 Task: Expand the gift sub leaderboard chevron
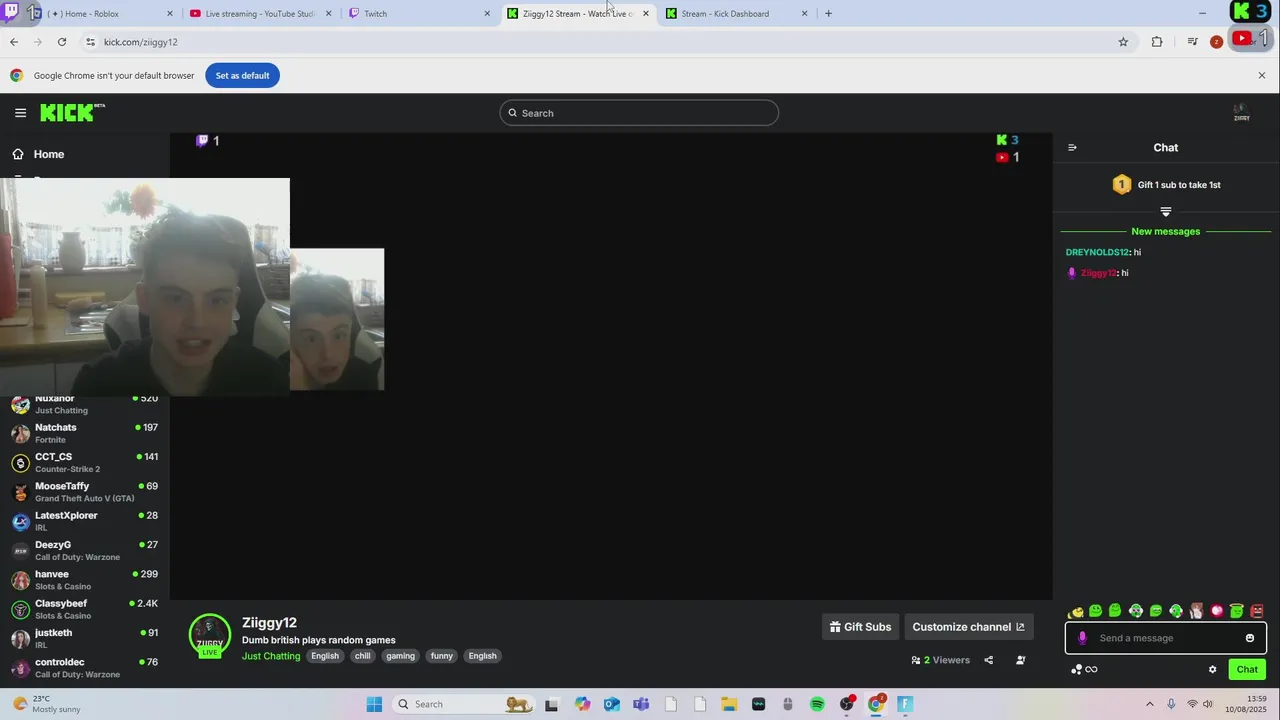(1165, 211)
